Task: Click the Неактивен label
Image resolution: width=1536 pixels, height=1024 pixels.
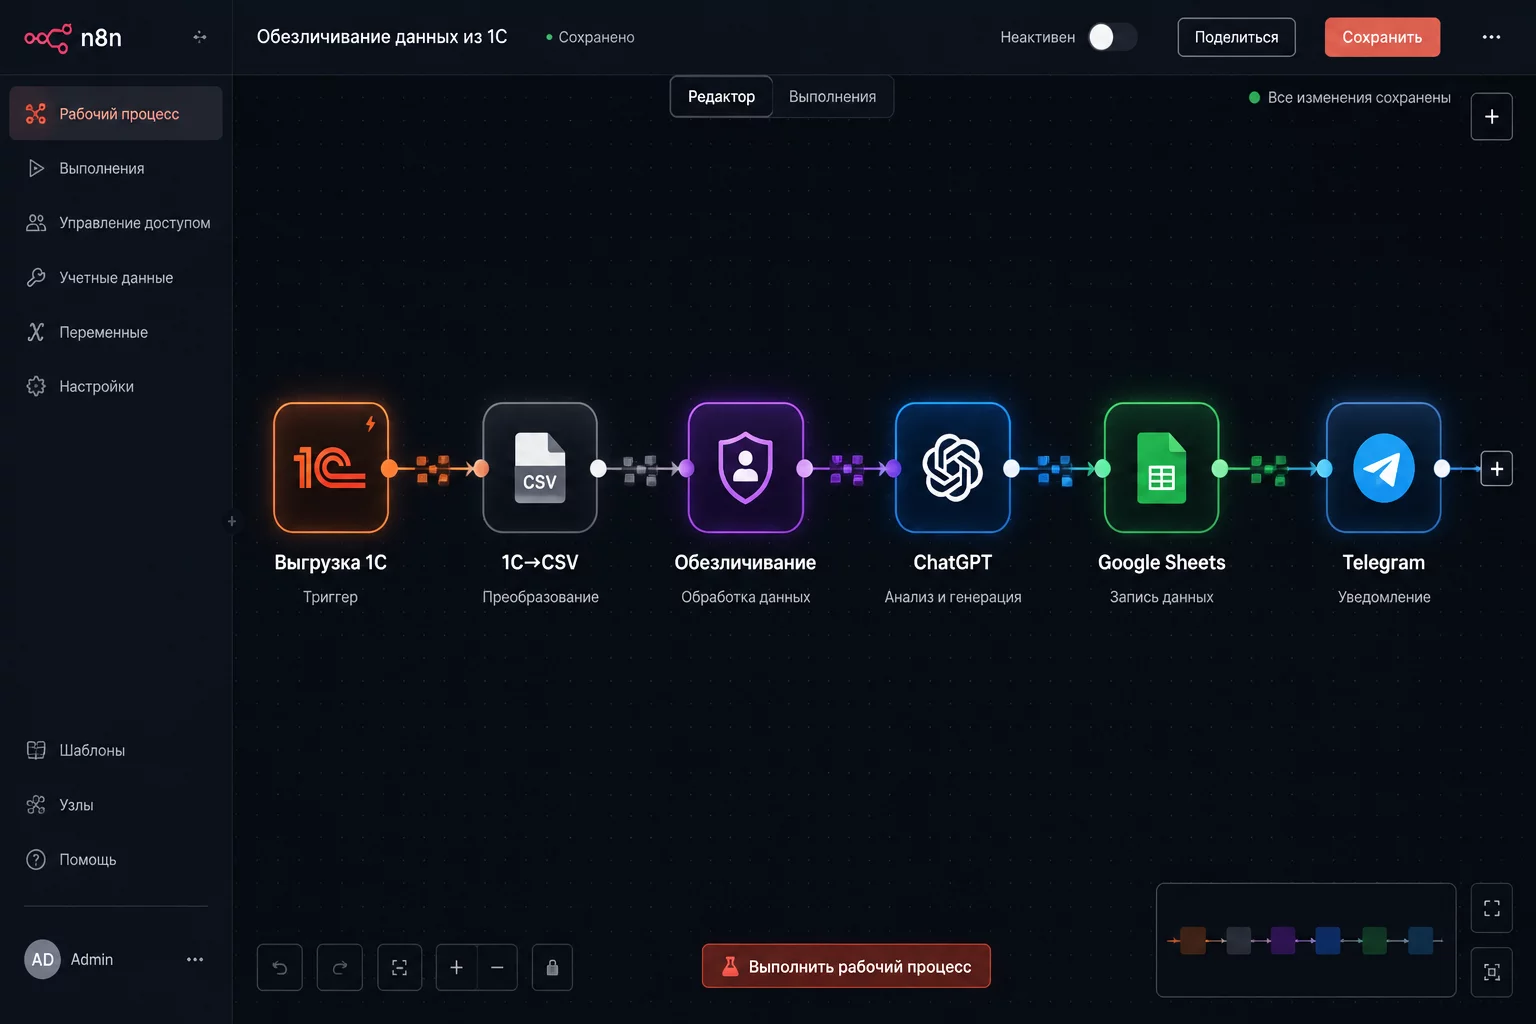Action: pos(1037,37)
